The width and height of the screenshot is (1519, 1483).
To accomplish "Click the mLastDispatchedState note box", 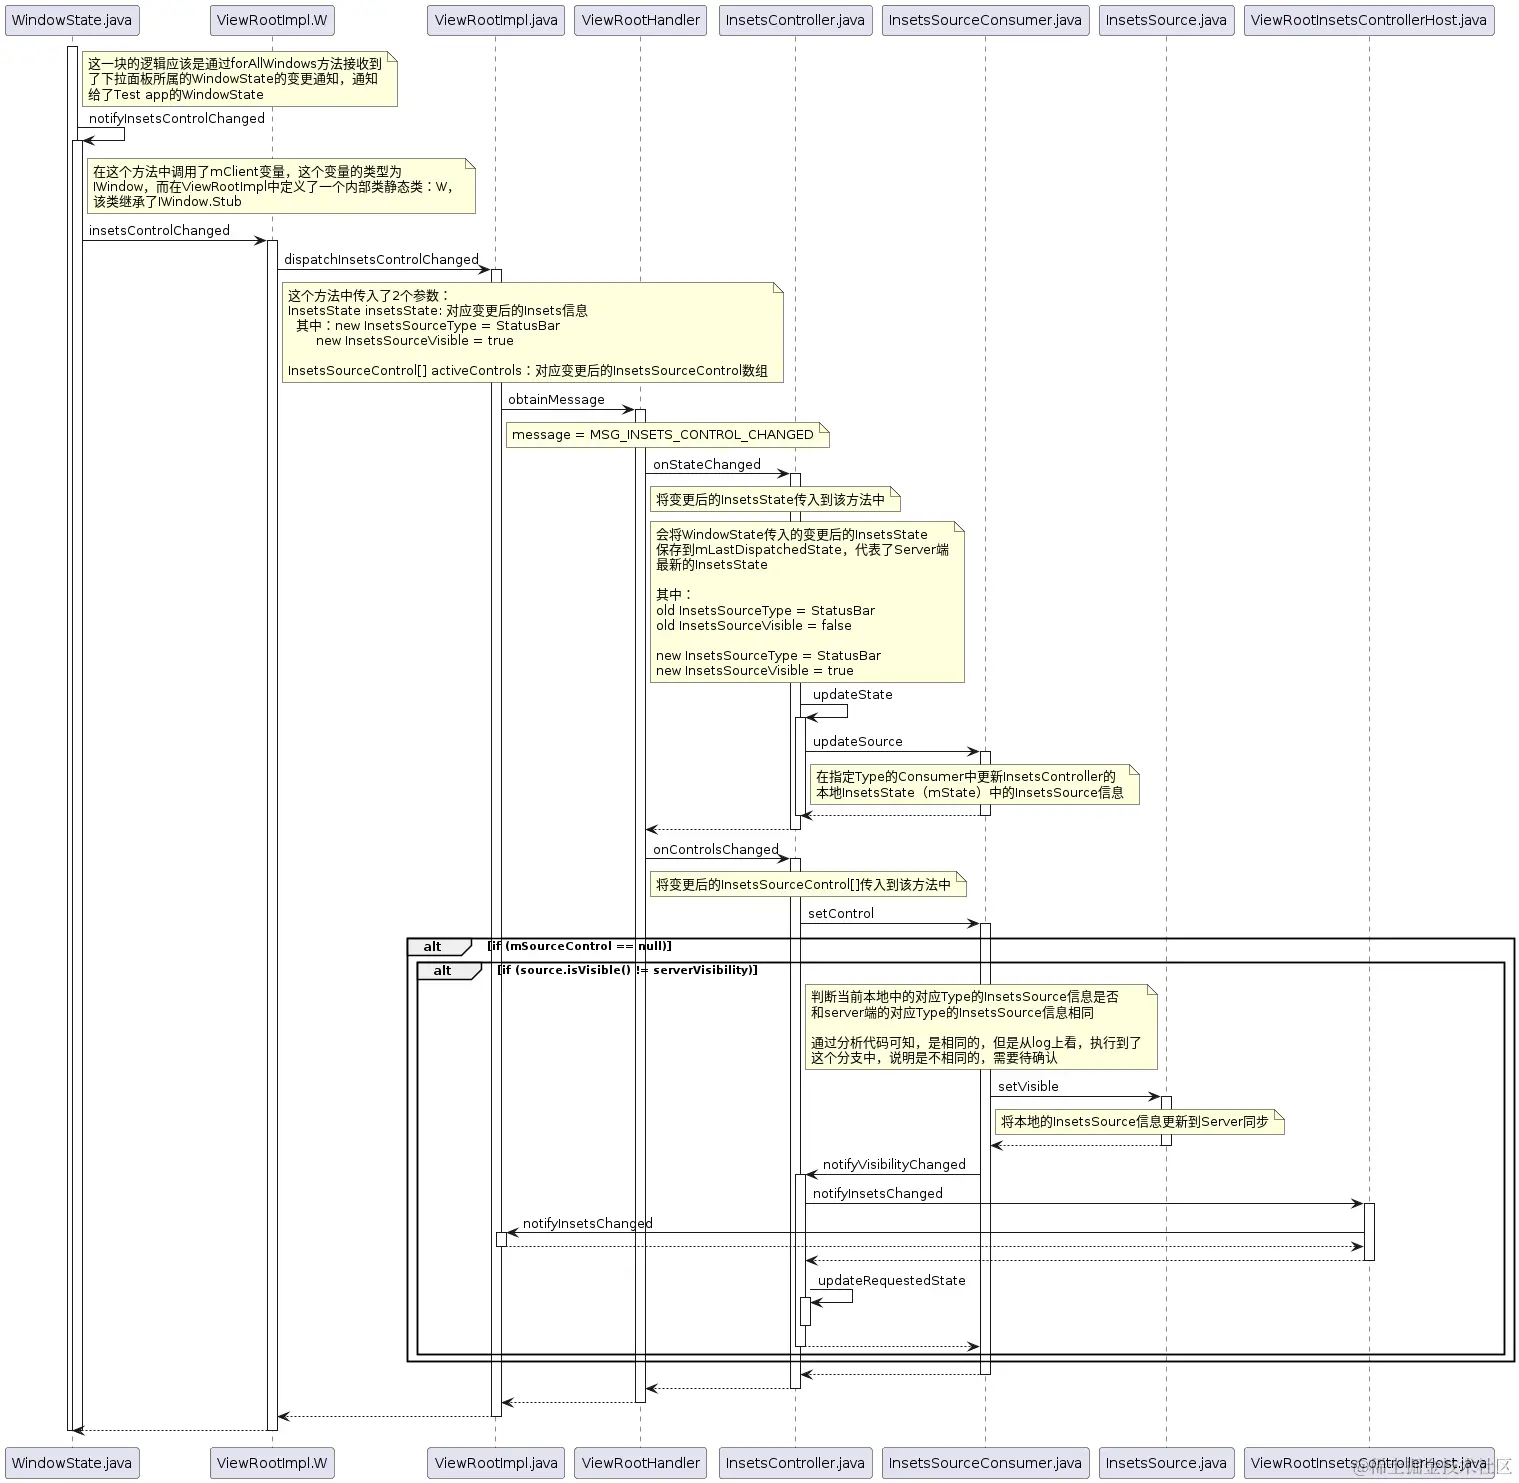I will pyautogui.click(x=805, y=600).
